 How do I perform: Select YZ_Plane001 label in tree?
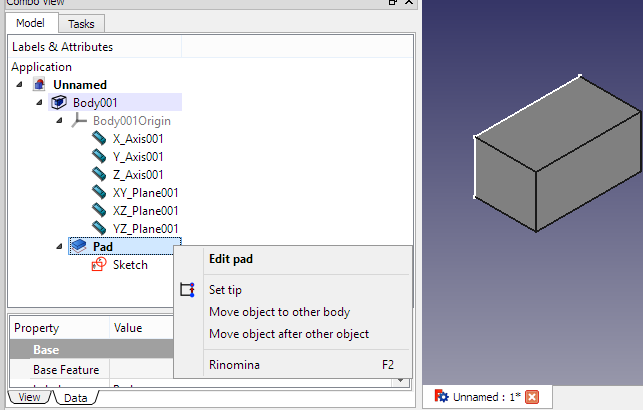click(145, 229)
